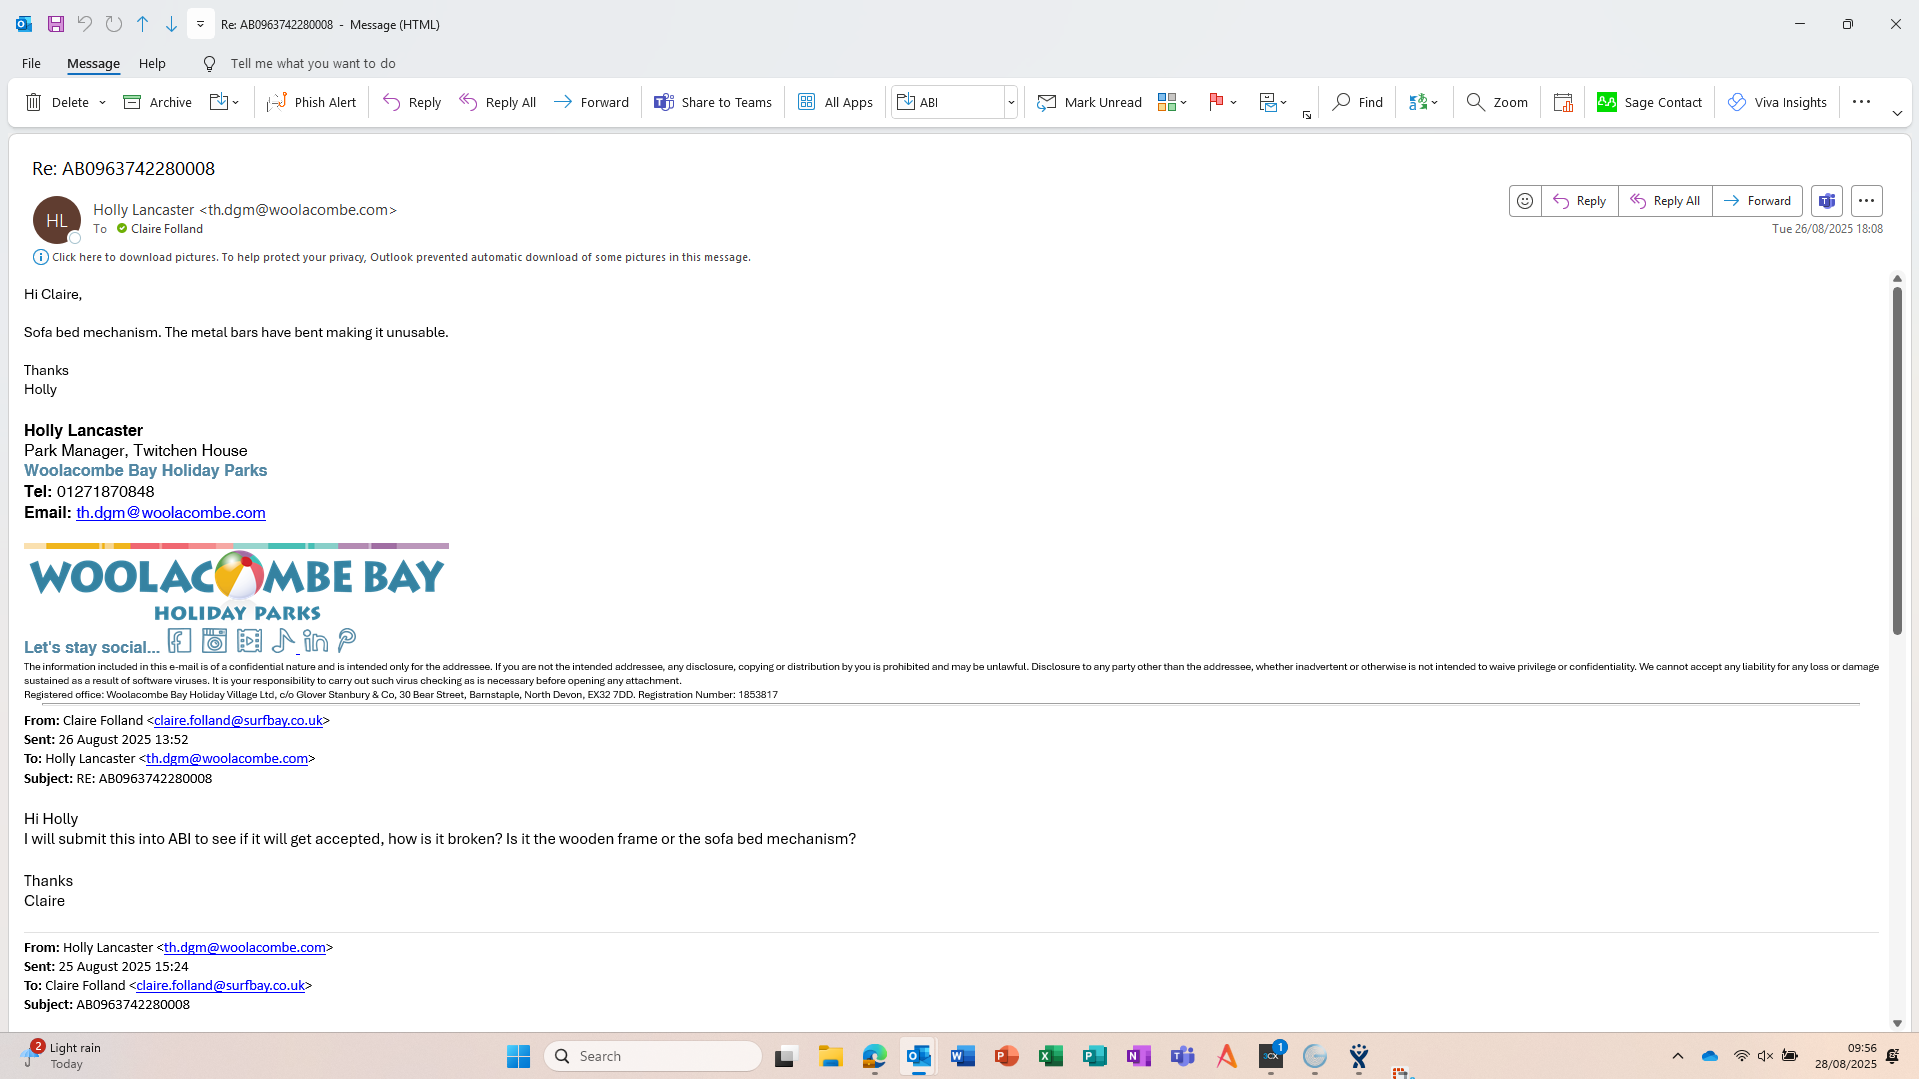Click Reply All in the ribbon toolbar

(x=498, y=102)
